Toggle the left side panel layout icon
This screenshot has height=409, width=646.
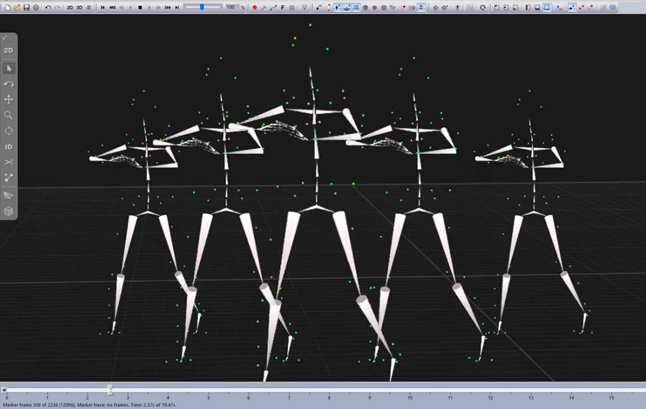tap(528, 7)
